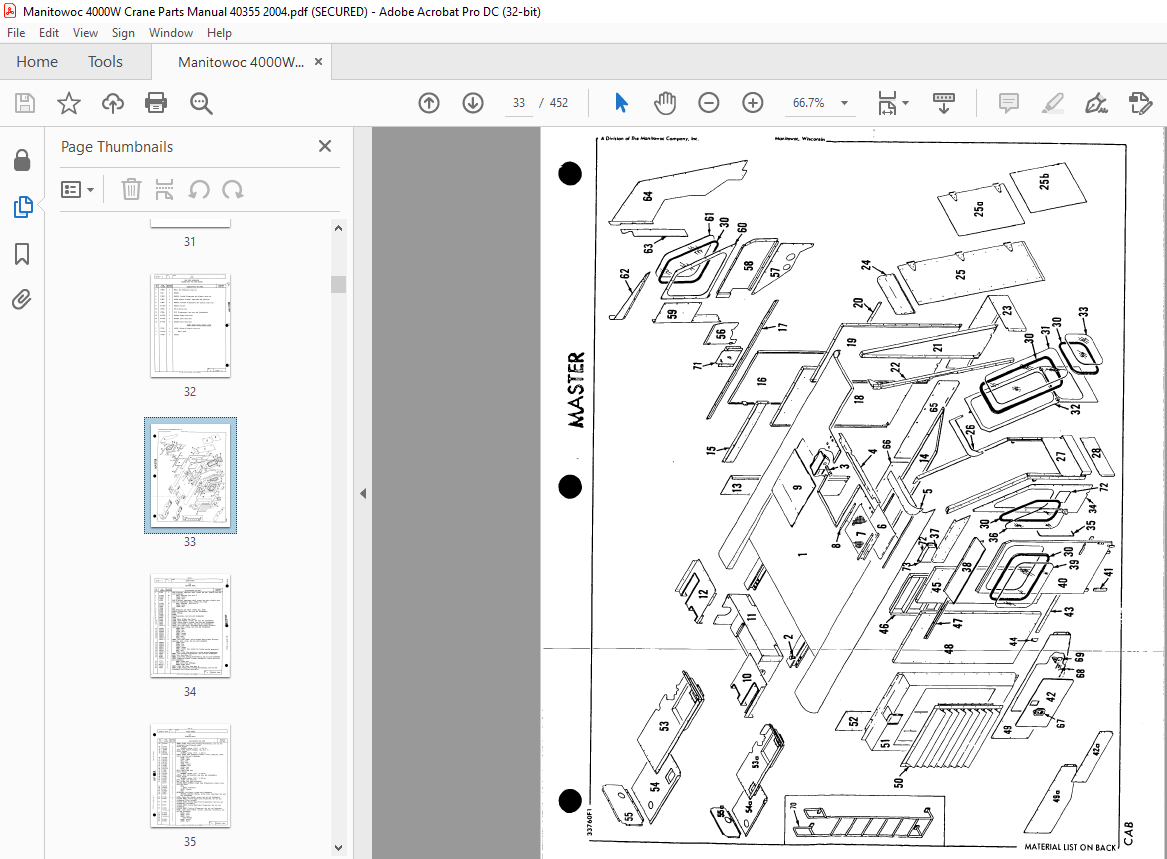Add document to favorites star icon
This screenshot has height=859, width=1167.
tap(68, 103)
